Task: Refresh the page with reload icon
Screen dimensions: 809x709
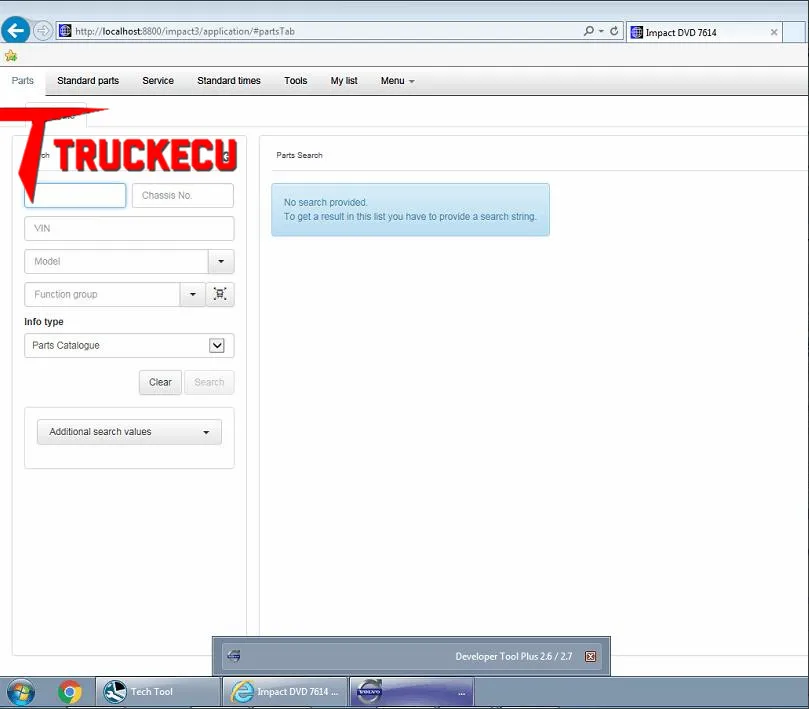Action: coord(614,31)
